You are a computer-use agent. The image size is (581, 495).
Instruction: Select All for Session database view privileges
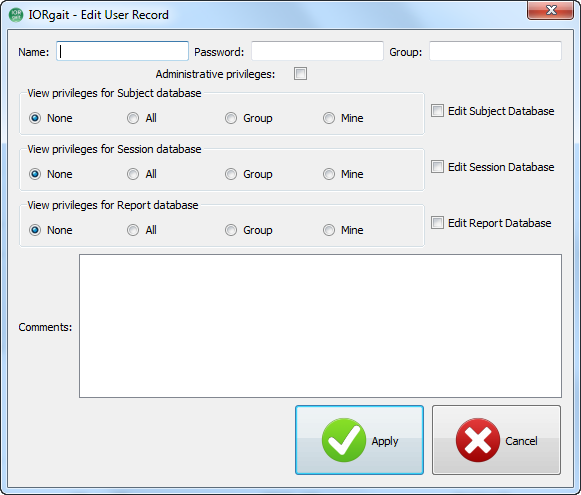(133, 174)
